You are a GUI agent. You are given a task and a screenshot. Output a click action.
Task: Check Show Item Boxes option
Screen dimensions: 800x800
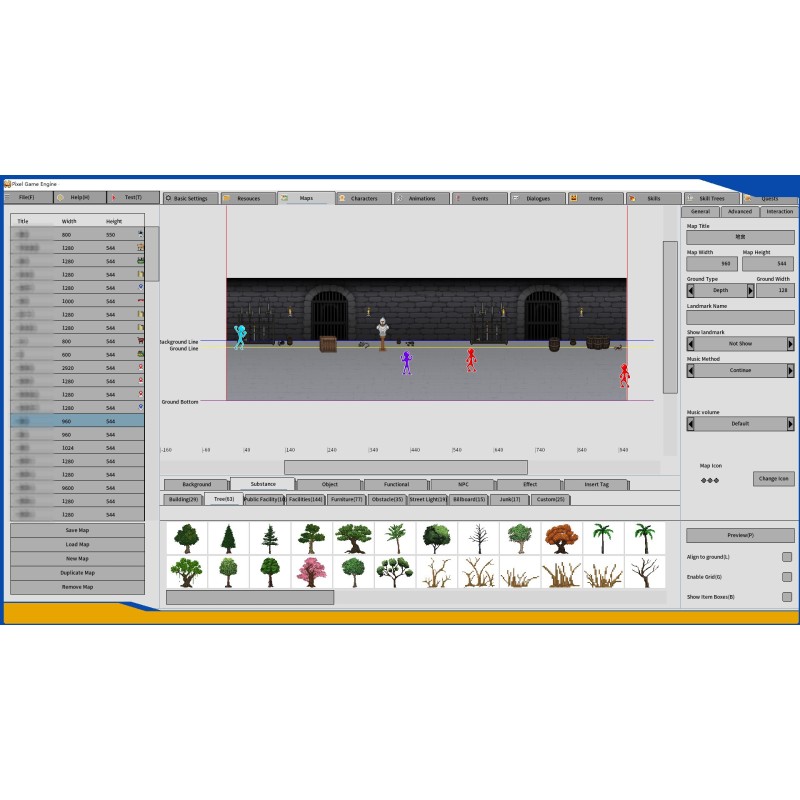[787, 597]
